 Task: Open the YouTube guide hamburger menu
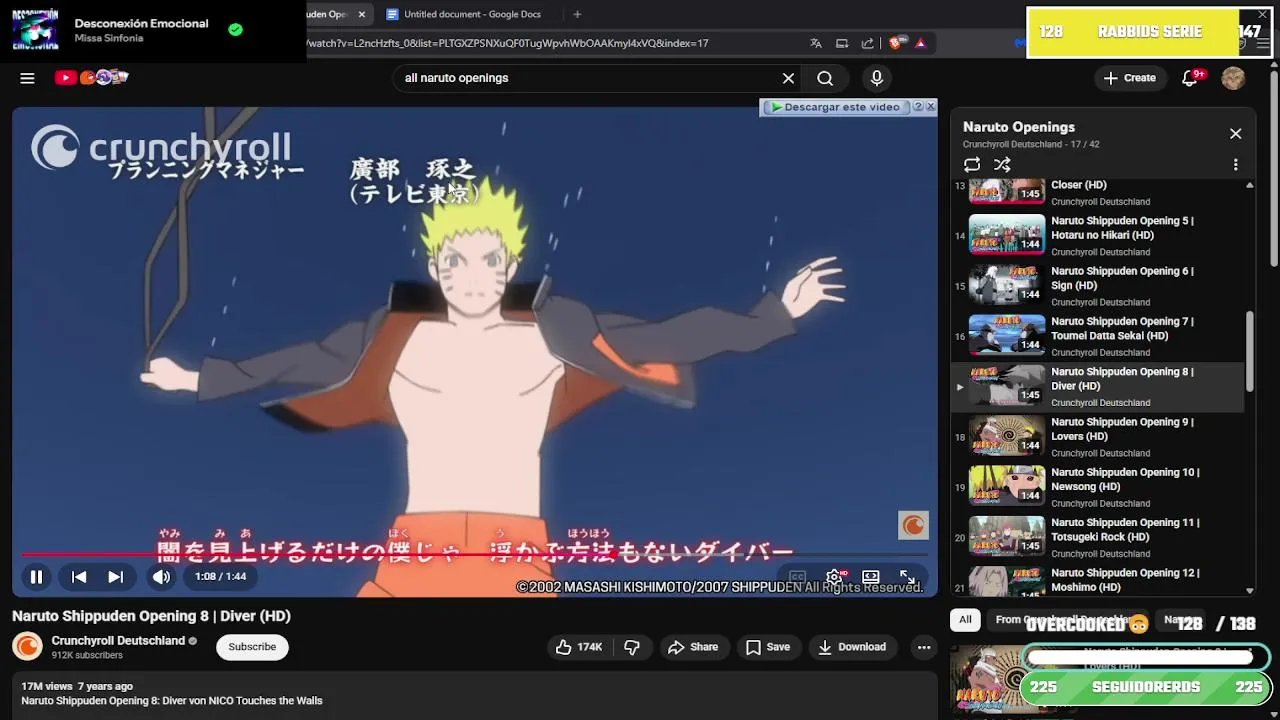pyautogui.click(x=27, y=78)
